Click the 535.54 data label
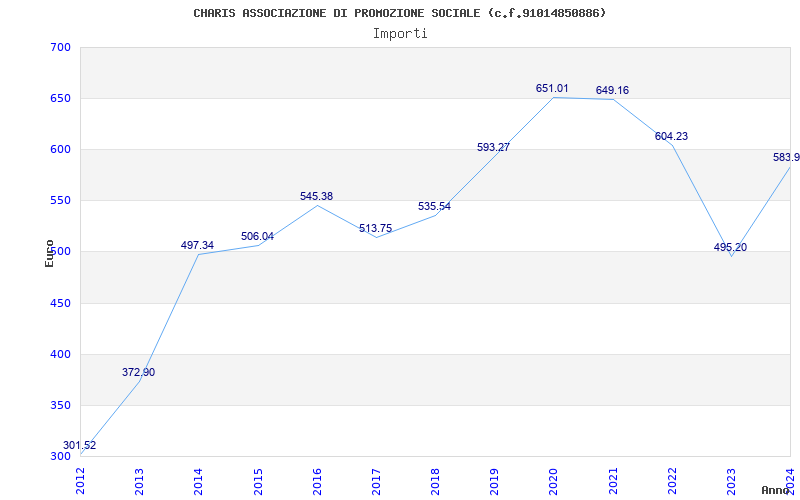The height and width of the screenshot is (500, 800). 435,207
